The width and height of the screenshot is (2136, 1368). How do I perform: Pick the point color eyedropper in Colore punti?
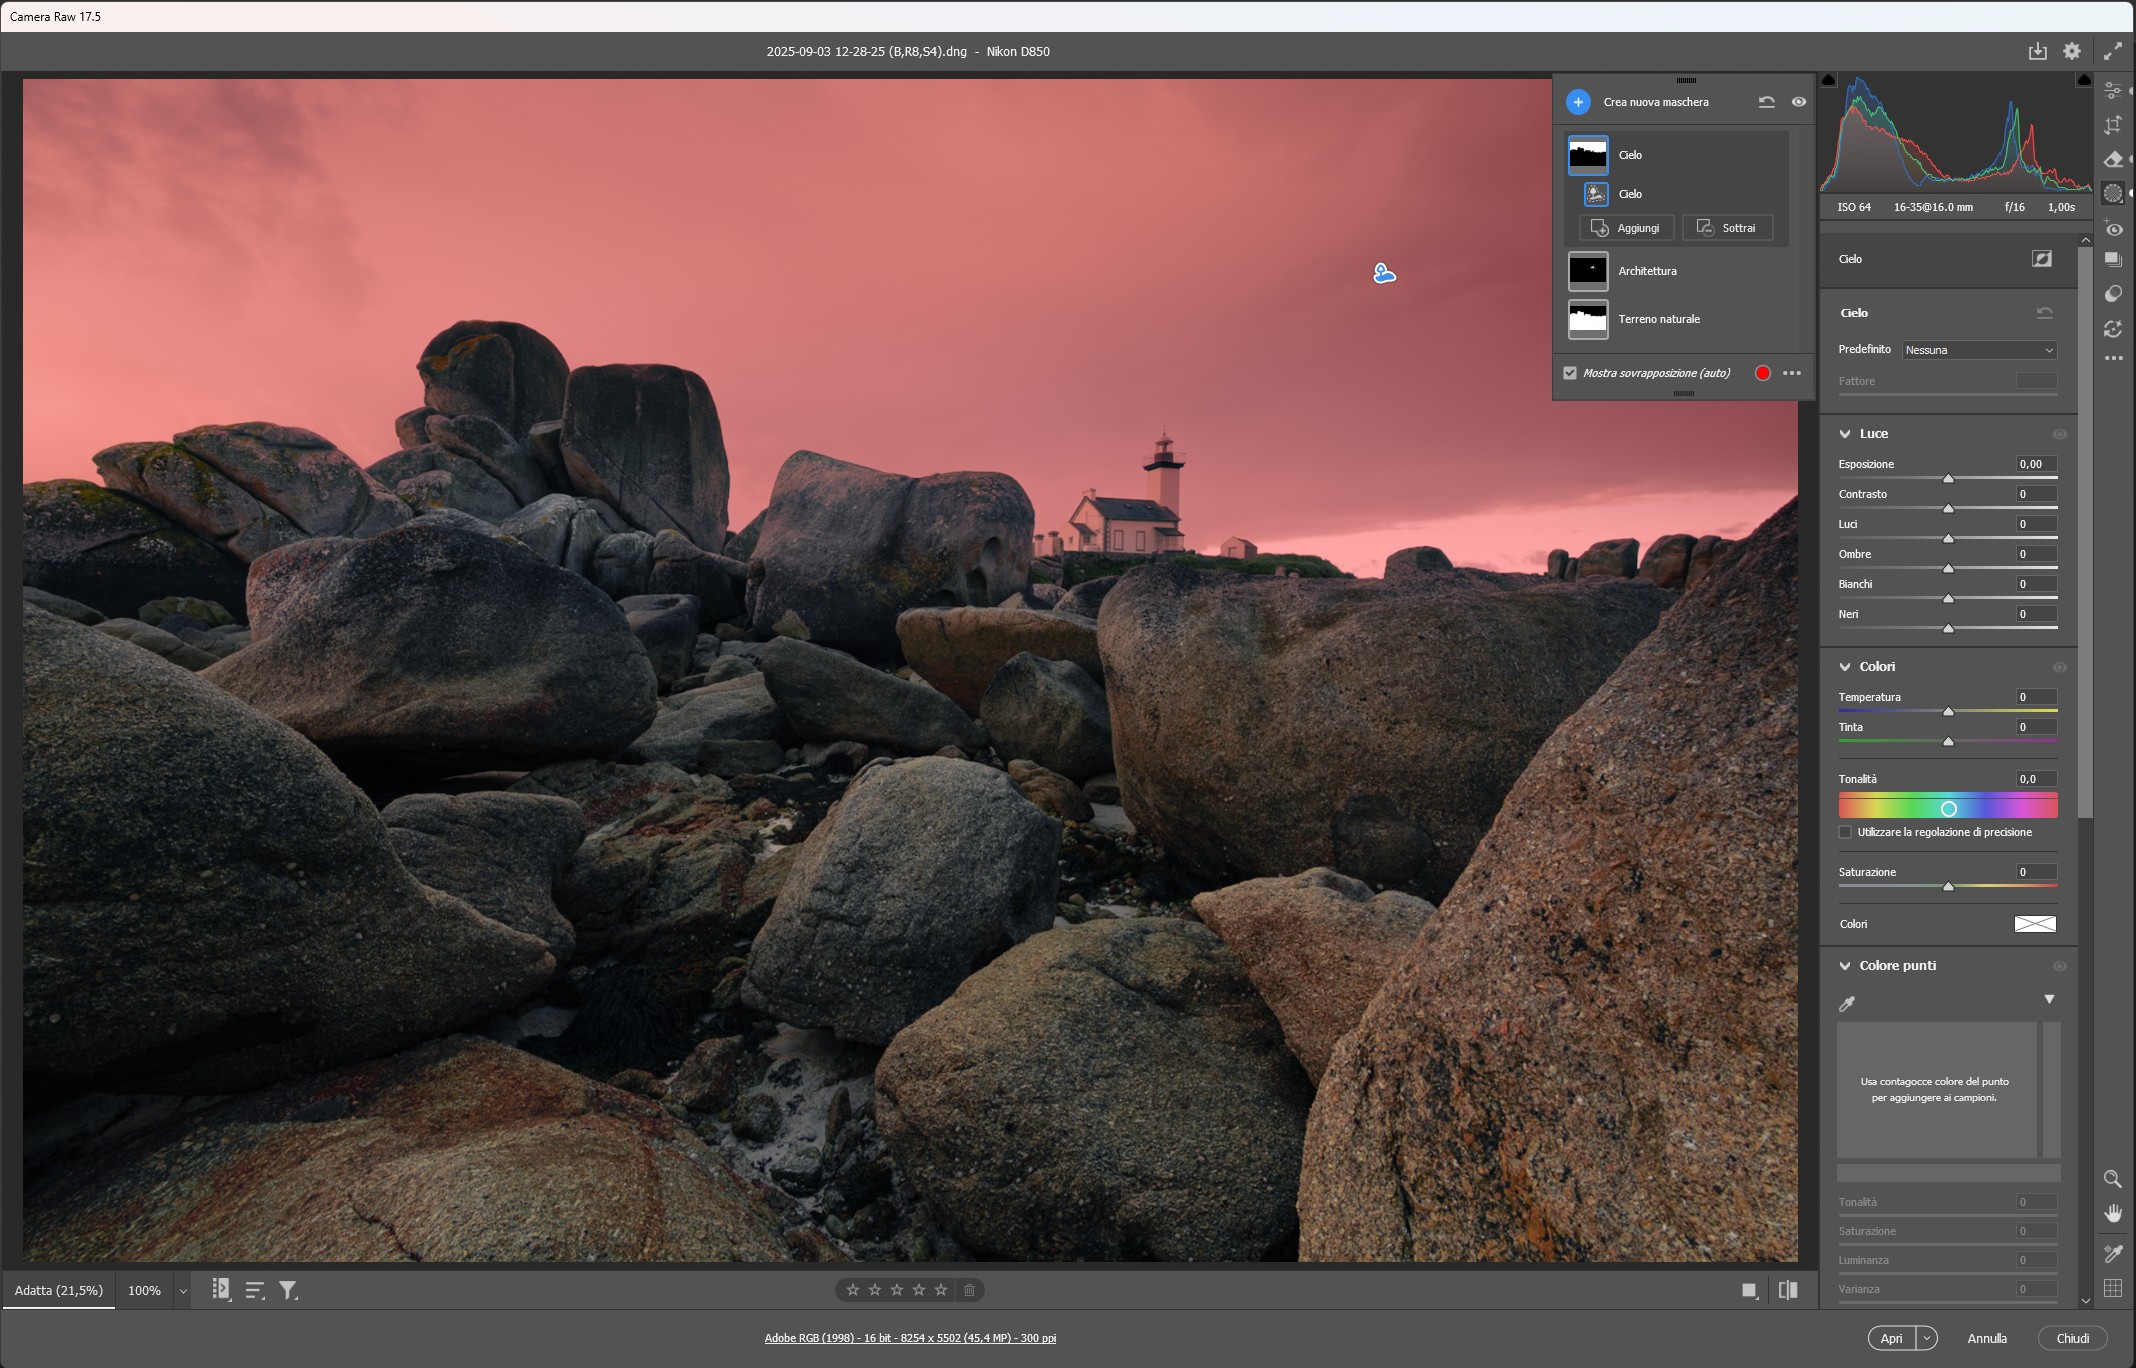[x=1847, y=1003]
